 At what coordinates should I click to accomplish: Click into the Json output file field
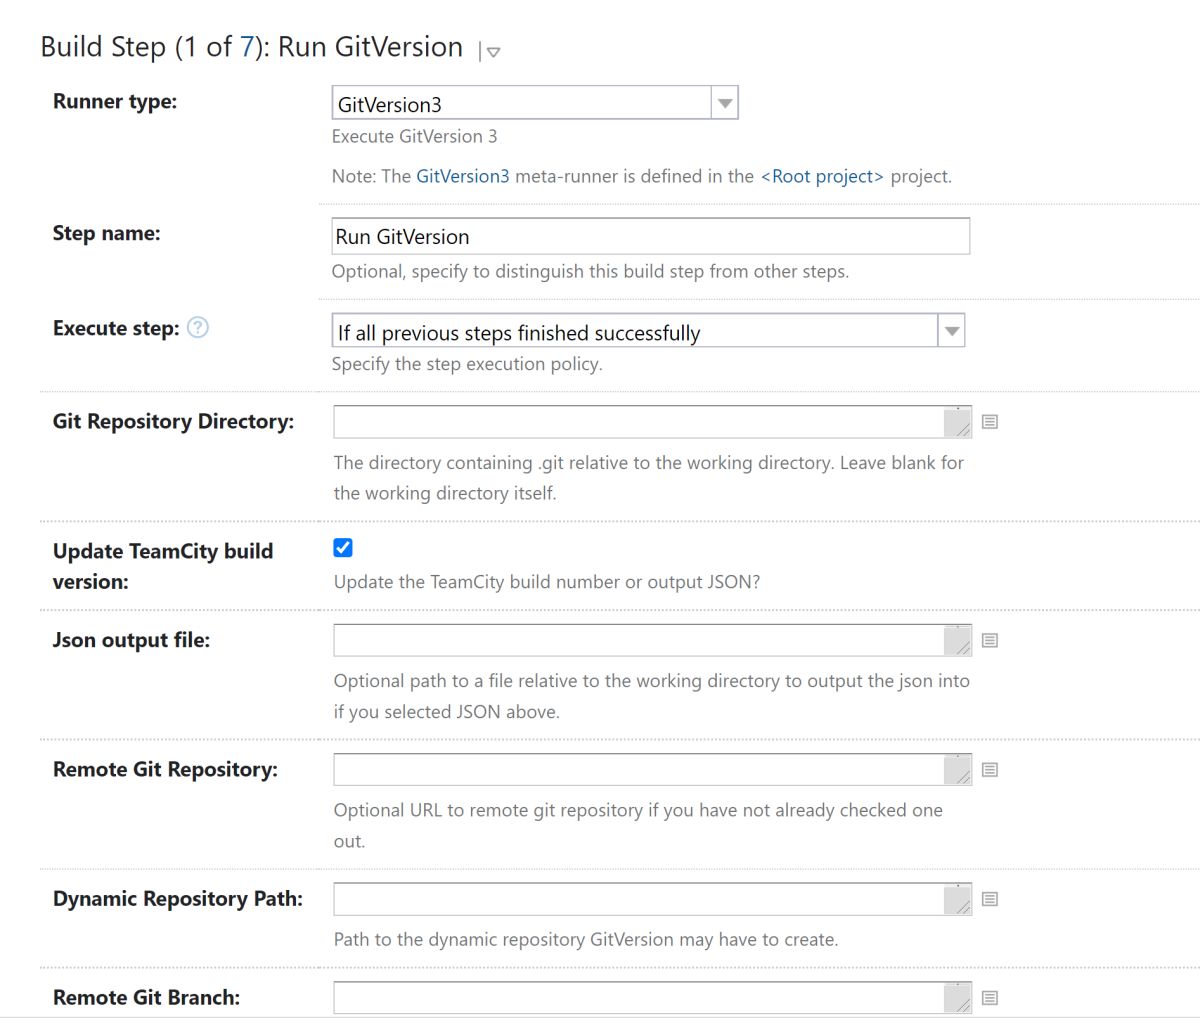point(652,640)
